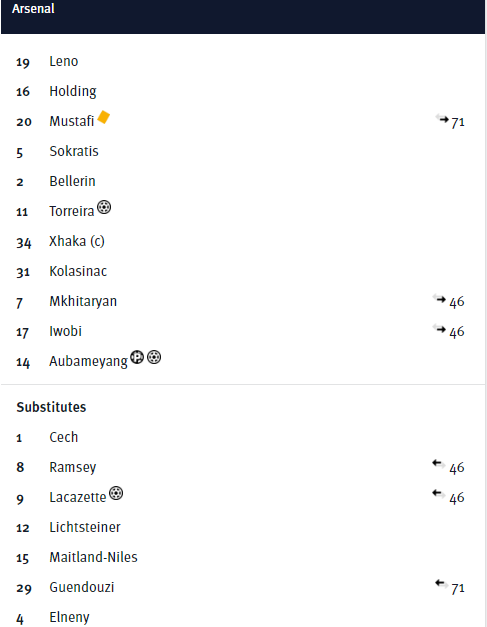Click Aubameyang's second goal ball icon

point(154,357)
